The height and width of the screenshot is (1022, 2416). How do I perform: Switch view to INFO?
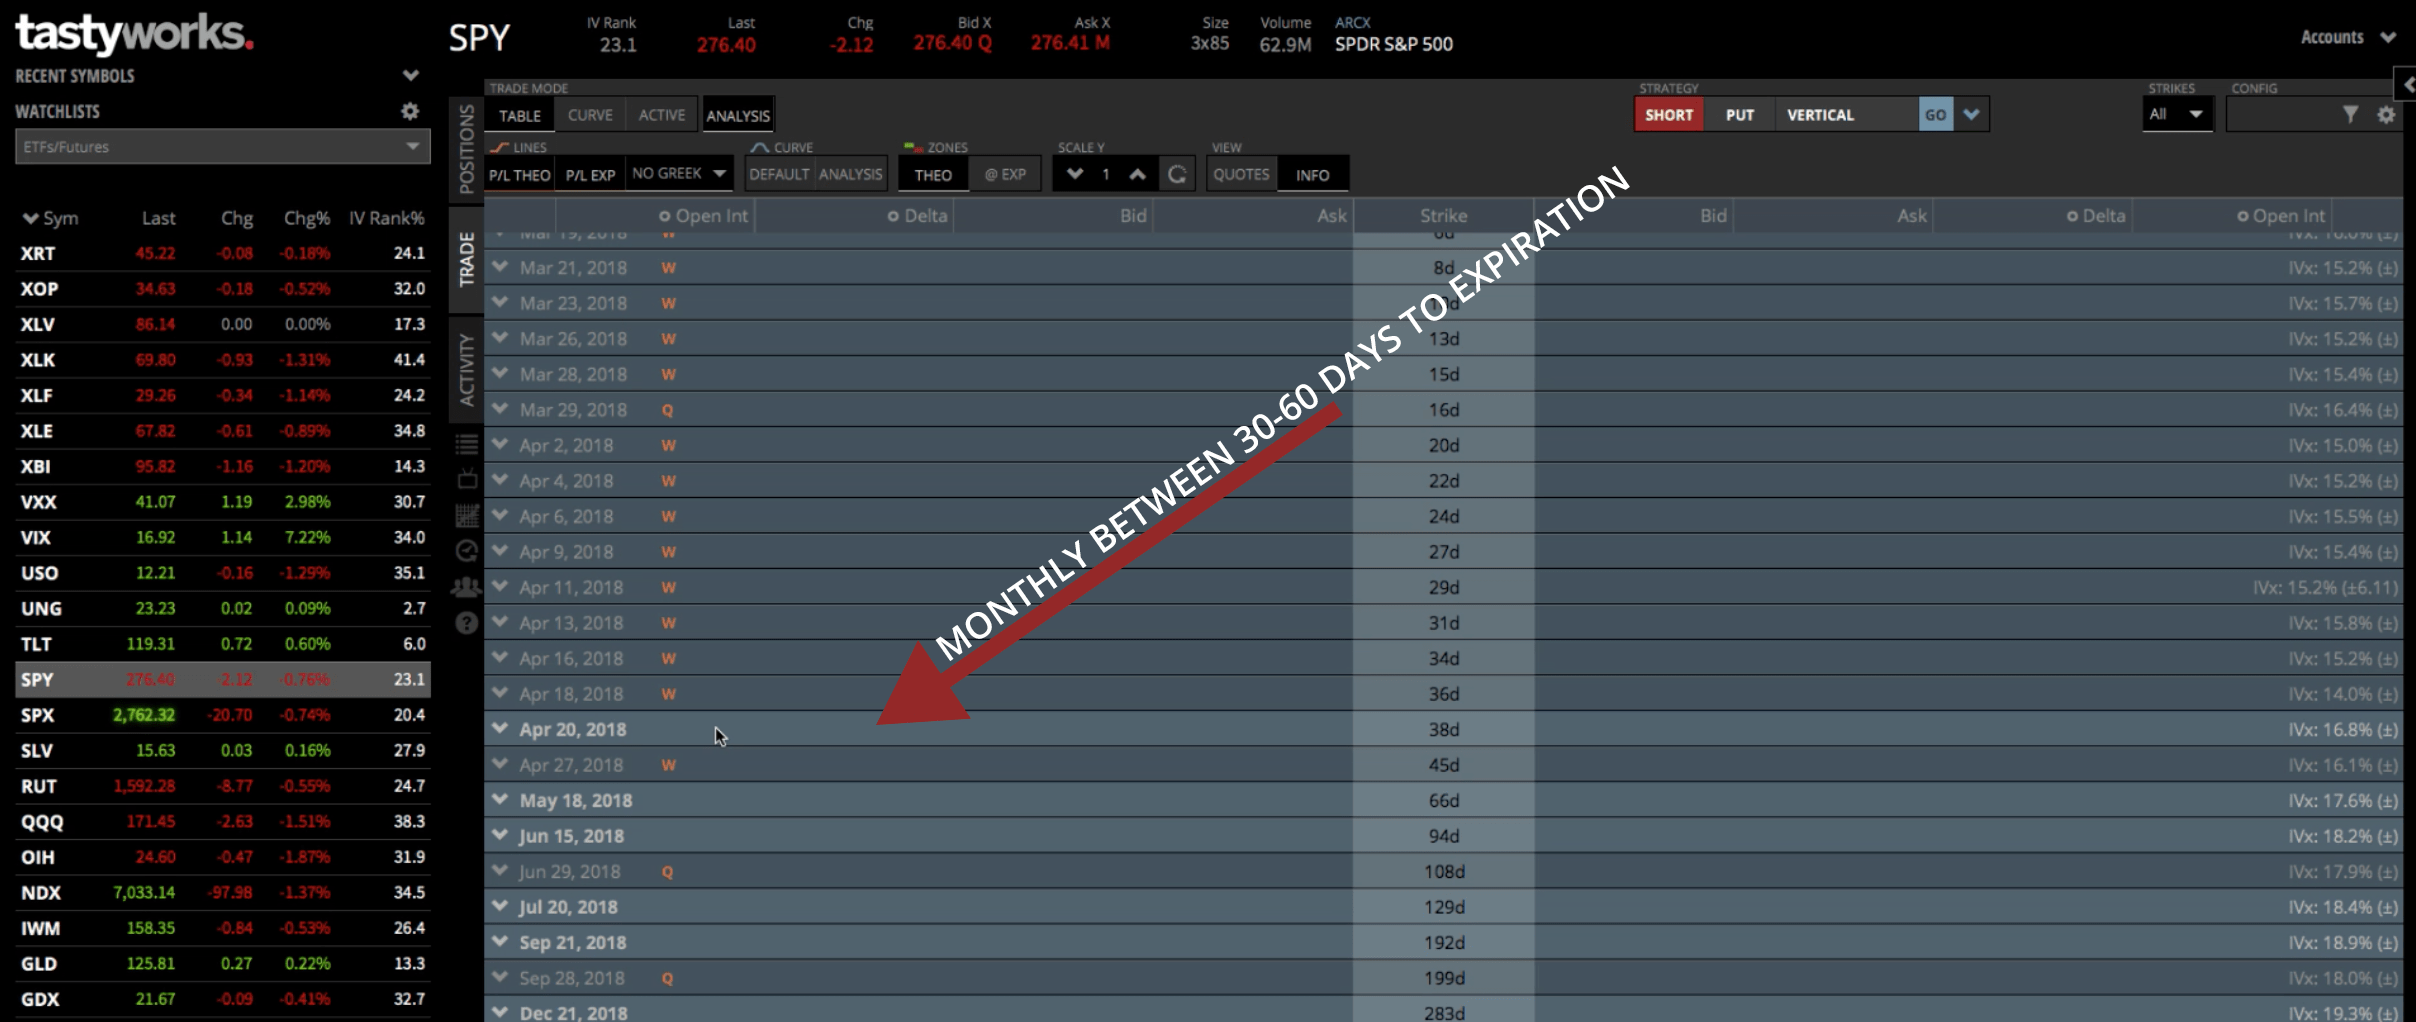tap(1312, 175)
